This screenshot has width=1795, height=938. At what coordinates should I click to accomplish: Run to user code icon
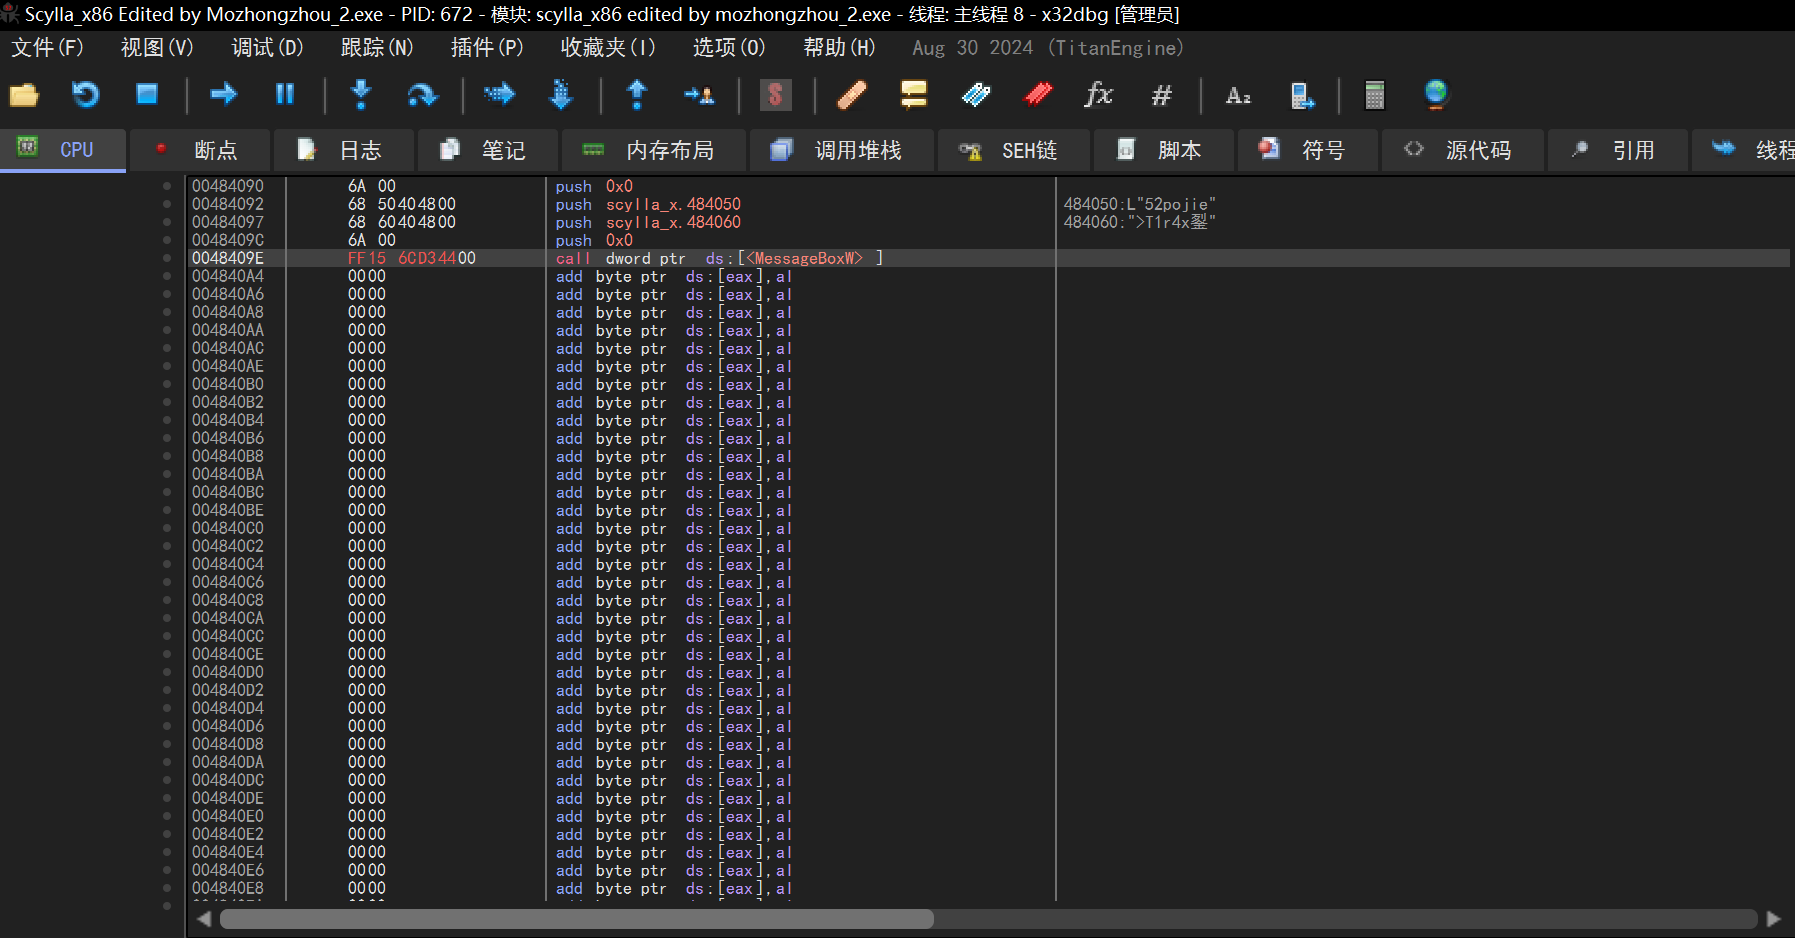pyautogui.click(x=699, y=95)
